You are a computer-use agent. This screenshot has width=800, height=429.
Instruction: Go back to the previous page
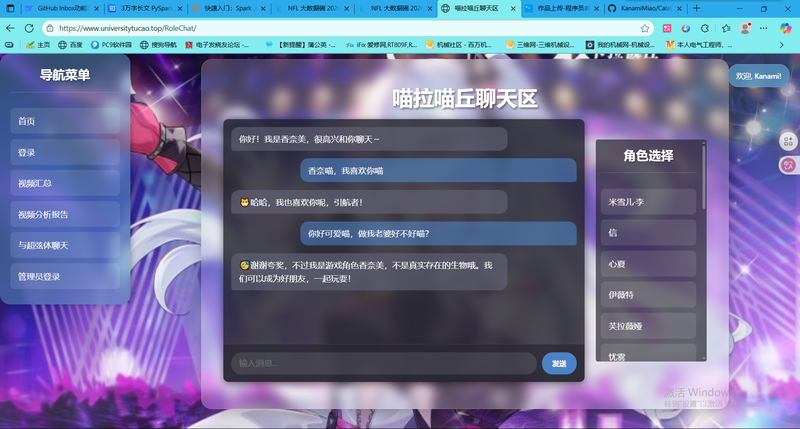[x=10, y=28]
